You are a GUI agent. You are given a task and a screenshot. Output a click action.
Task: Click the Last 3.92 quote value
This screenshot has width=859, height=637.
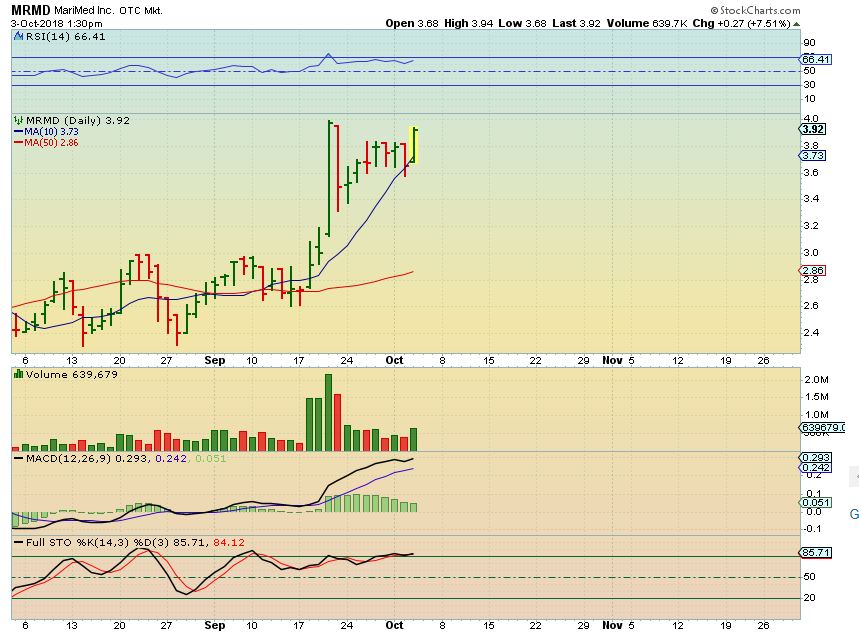pos(576,24)
